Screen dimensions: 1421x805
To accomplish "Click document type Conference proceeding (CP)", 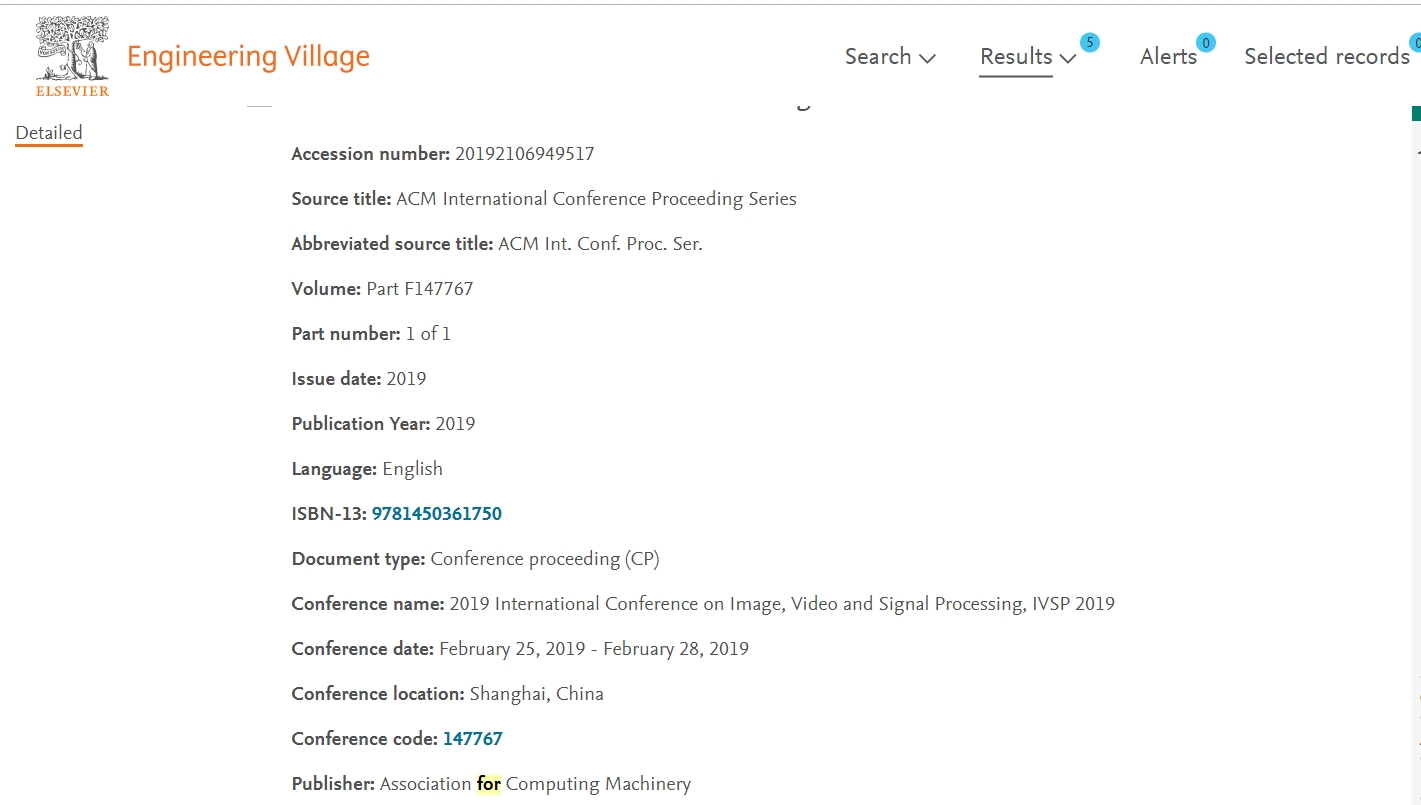I will (x=545, y=559).
